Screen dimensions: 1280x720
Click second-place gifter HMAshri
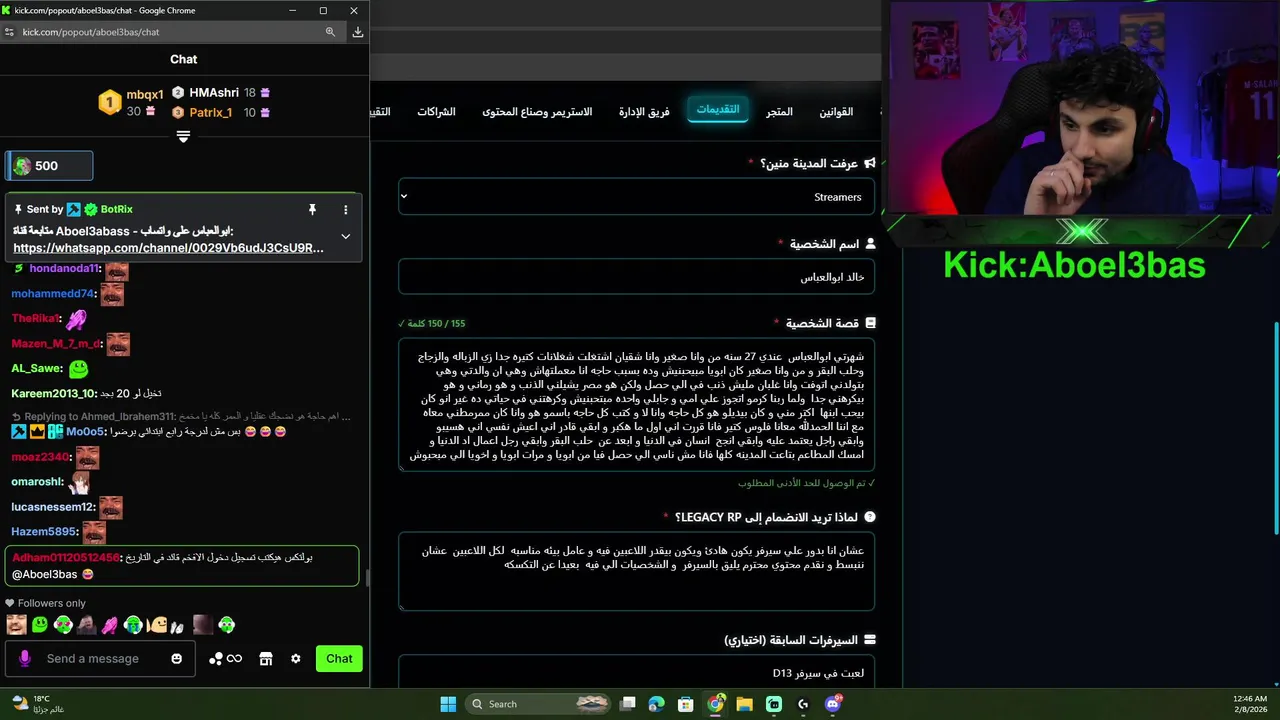214,92
